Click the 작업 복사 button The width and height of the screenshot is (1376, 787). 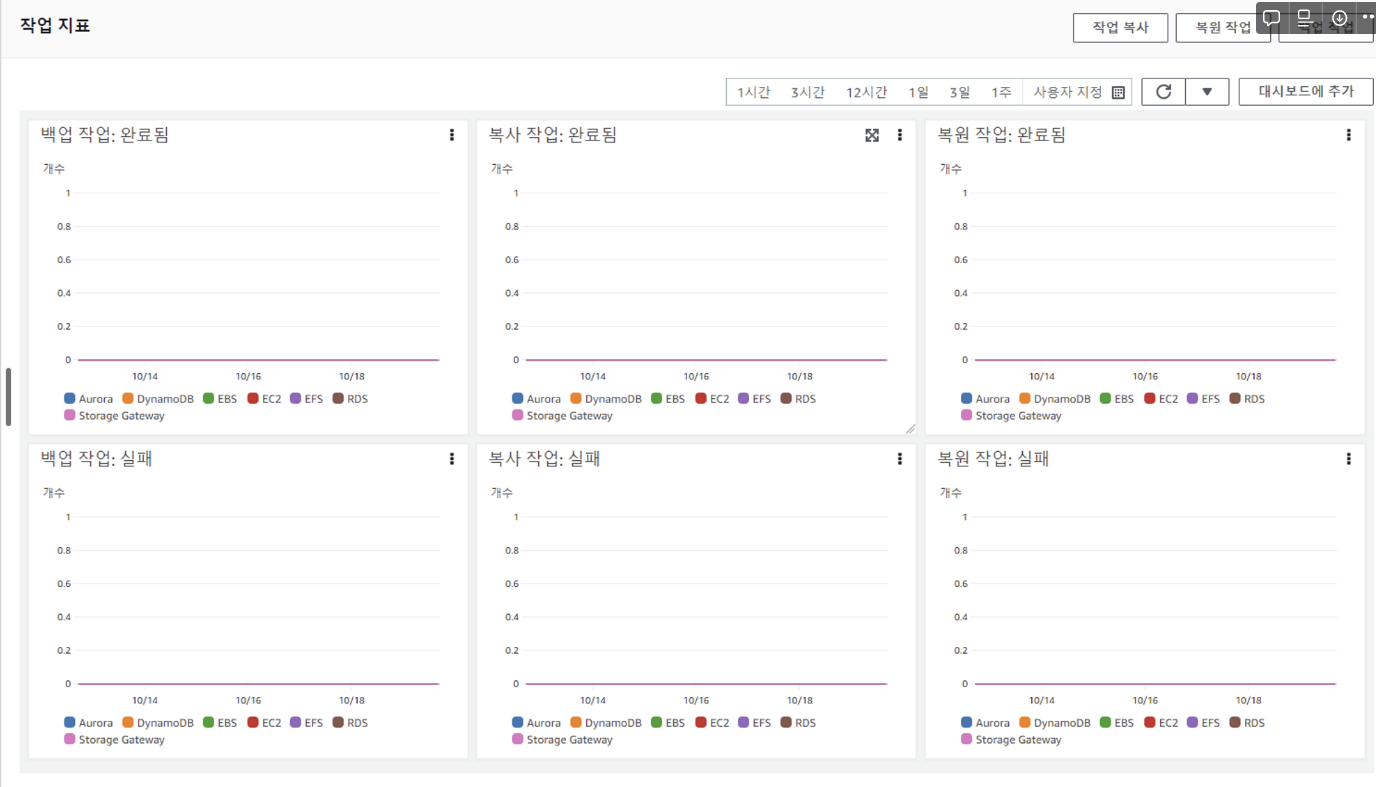point(1120,28)
